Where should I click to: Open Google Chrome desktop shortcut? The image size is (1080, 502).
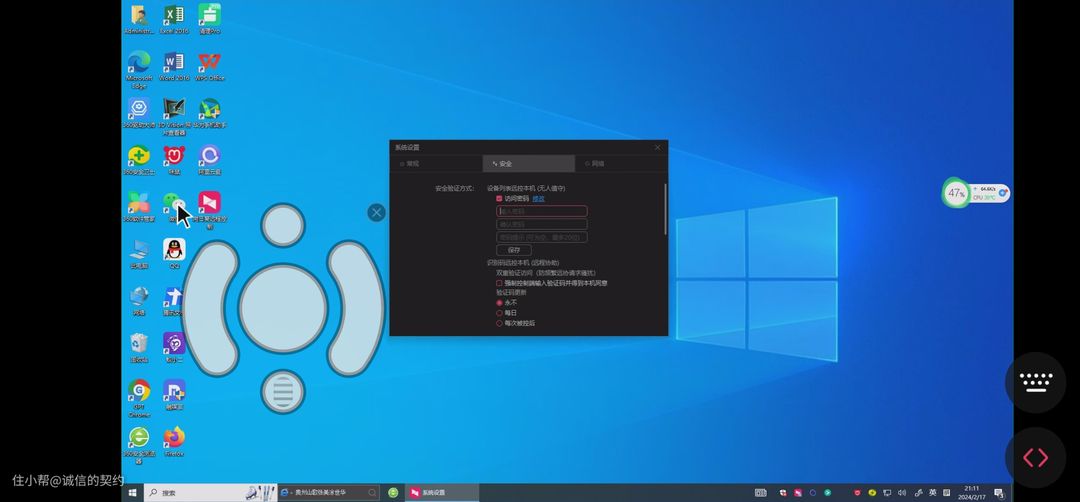(139, 391)
